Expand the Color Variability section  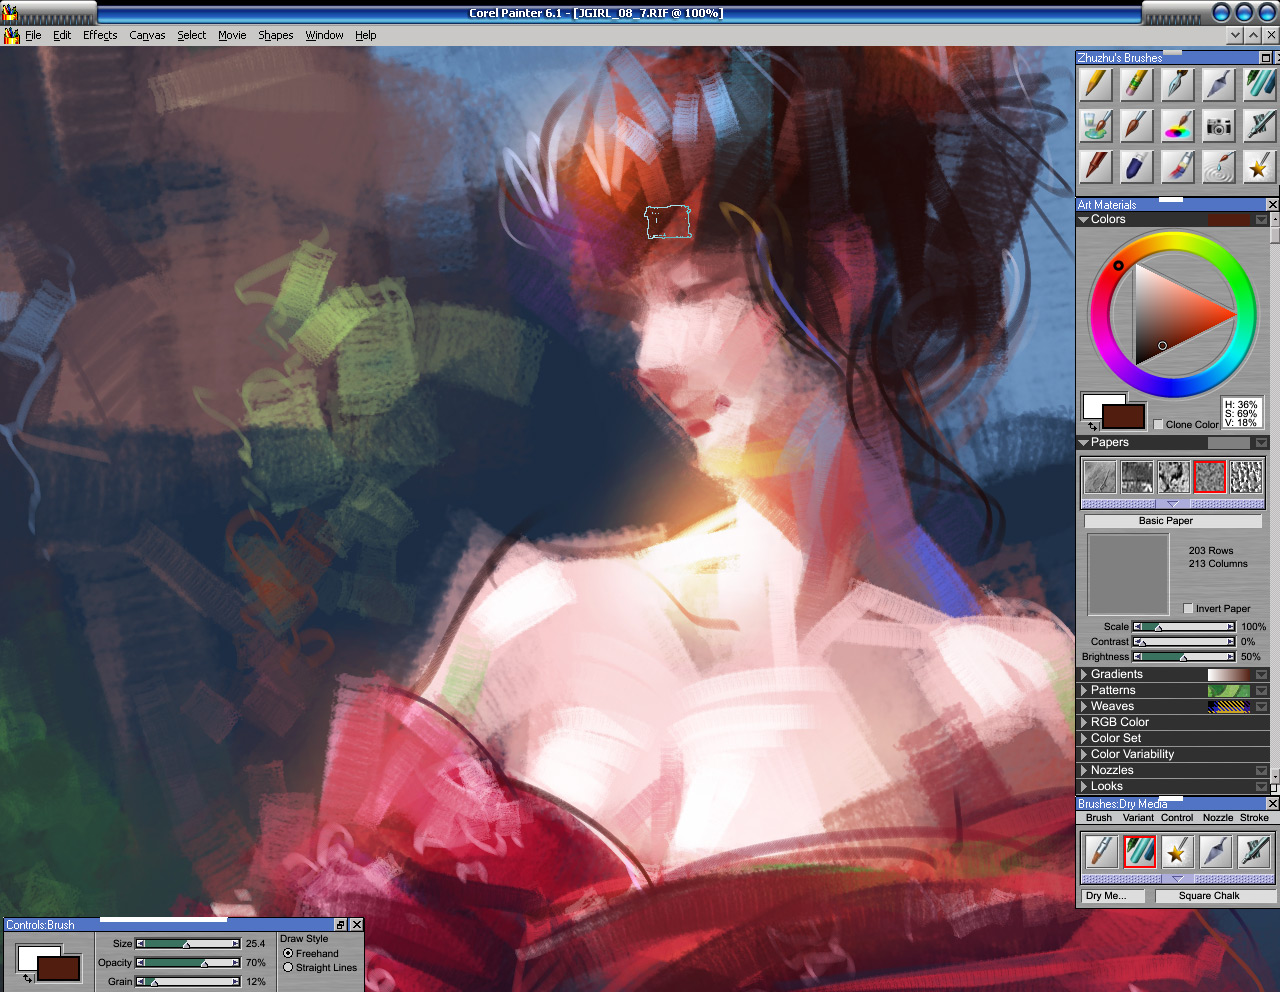pos(1084,755)
